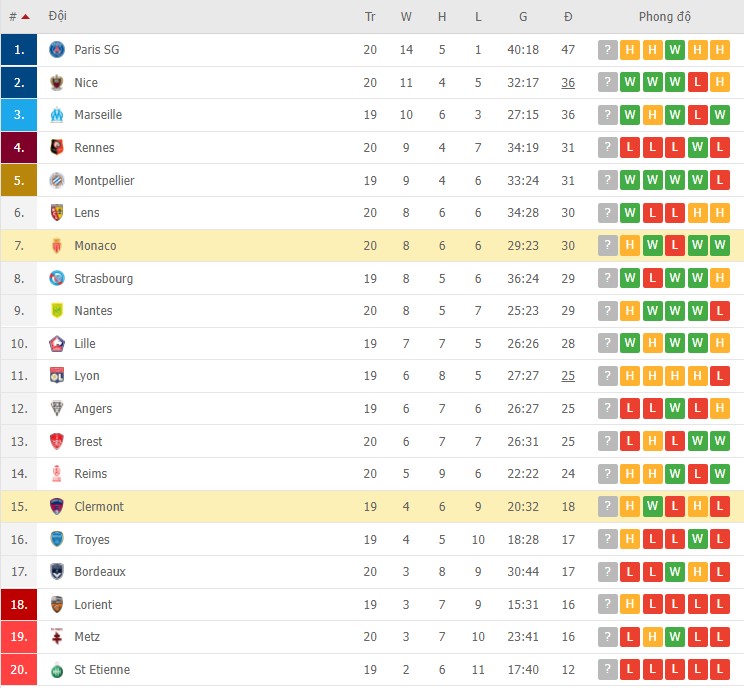The image size is (744, 688).
Task: Open the Strasbourg team page link
Action: [x=103, y=279]
